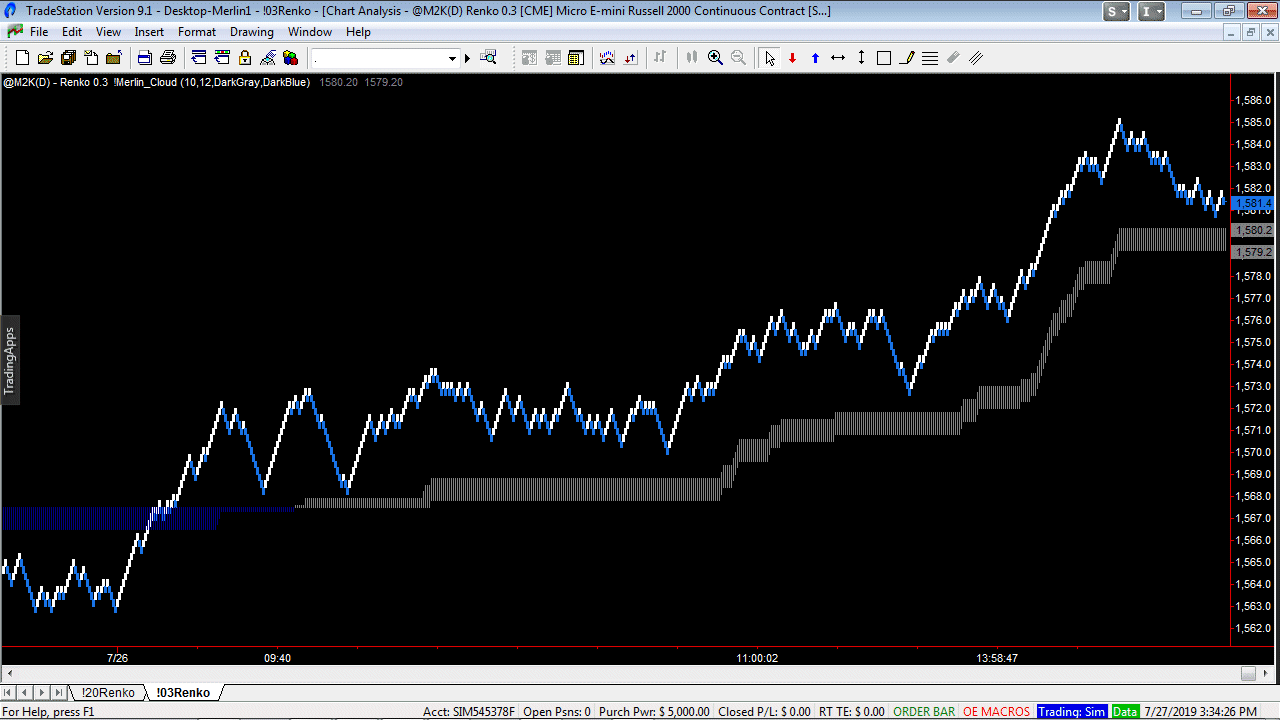This screenshot has width=1280, height=720.
Task: Select the trendline pencil tool
Action: tap(907, 58)
